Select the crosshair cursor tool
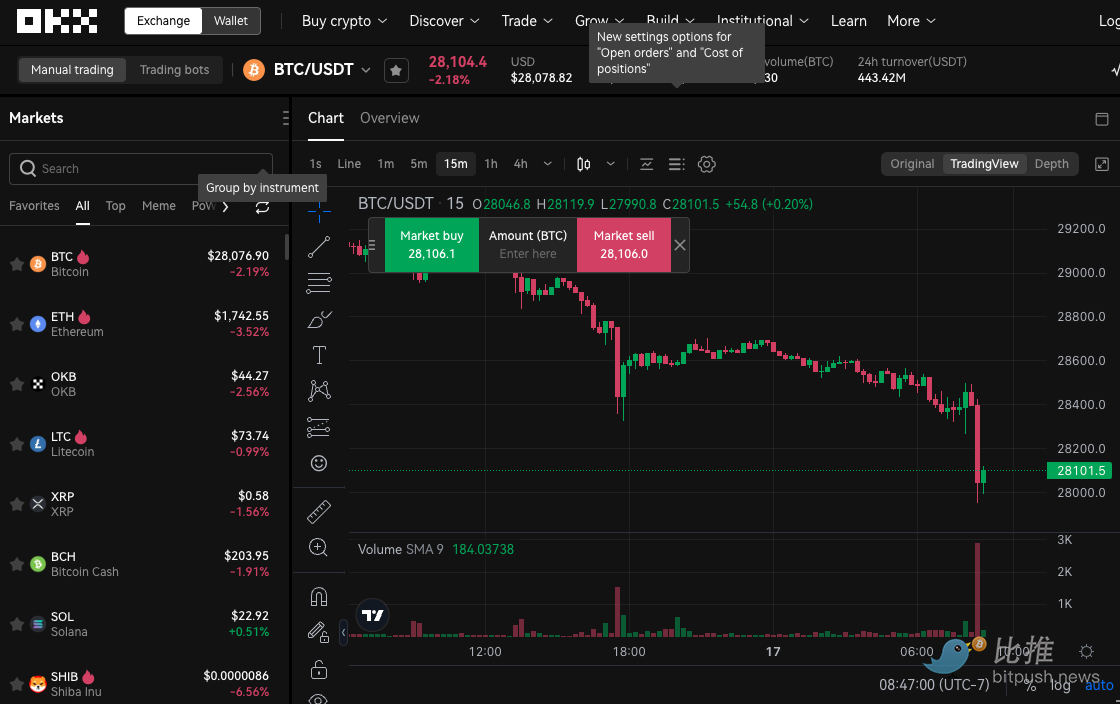The image size is (1120, 704). pos(319,211)
